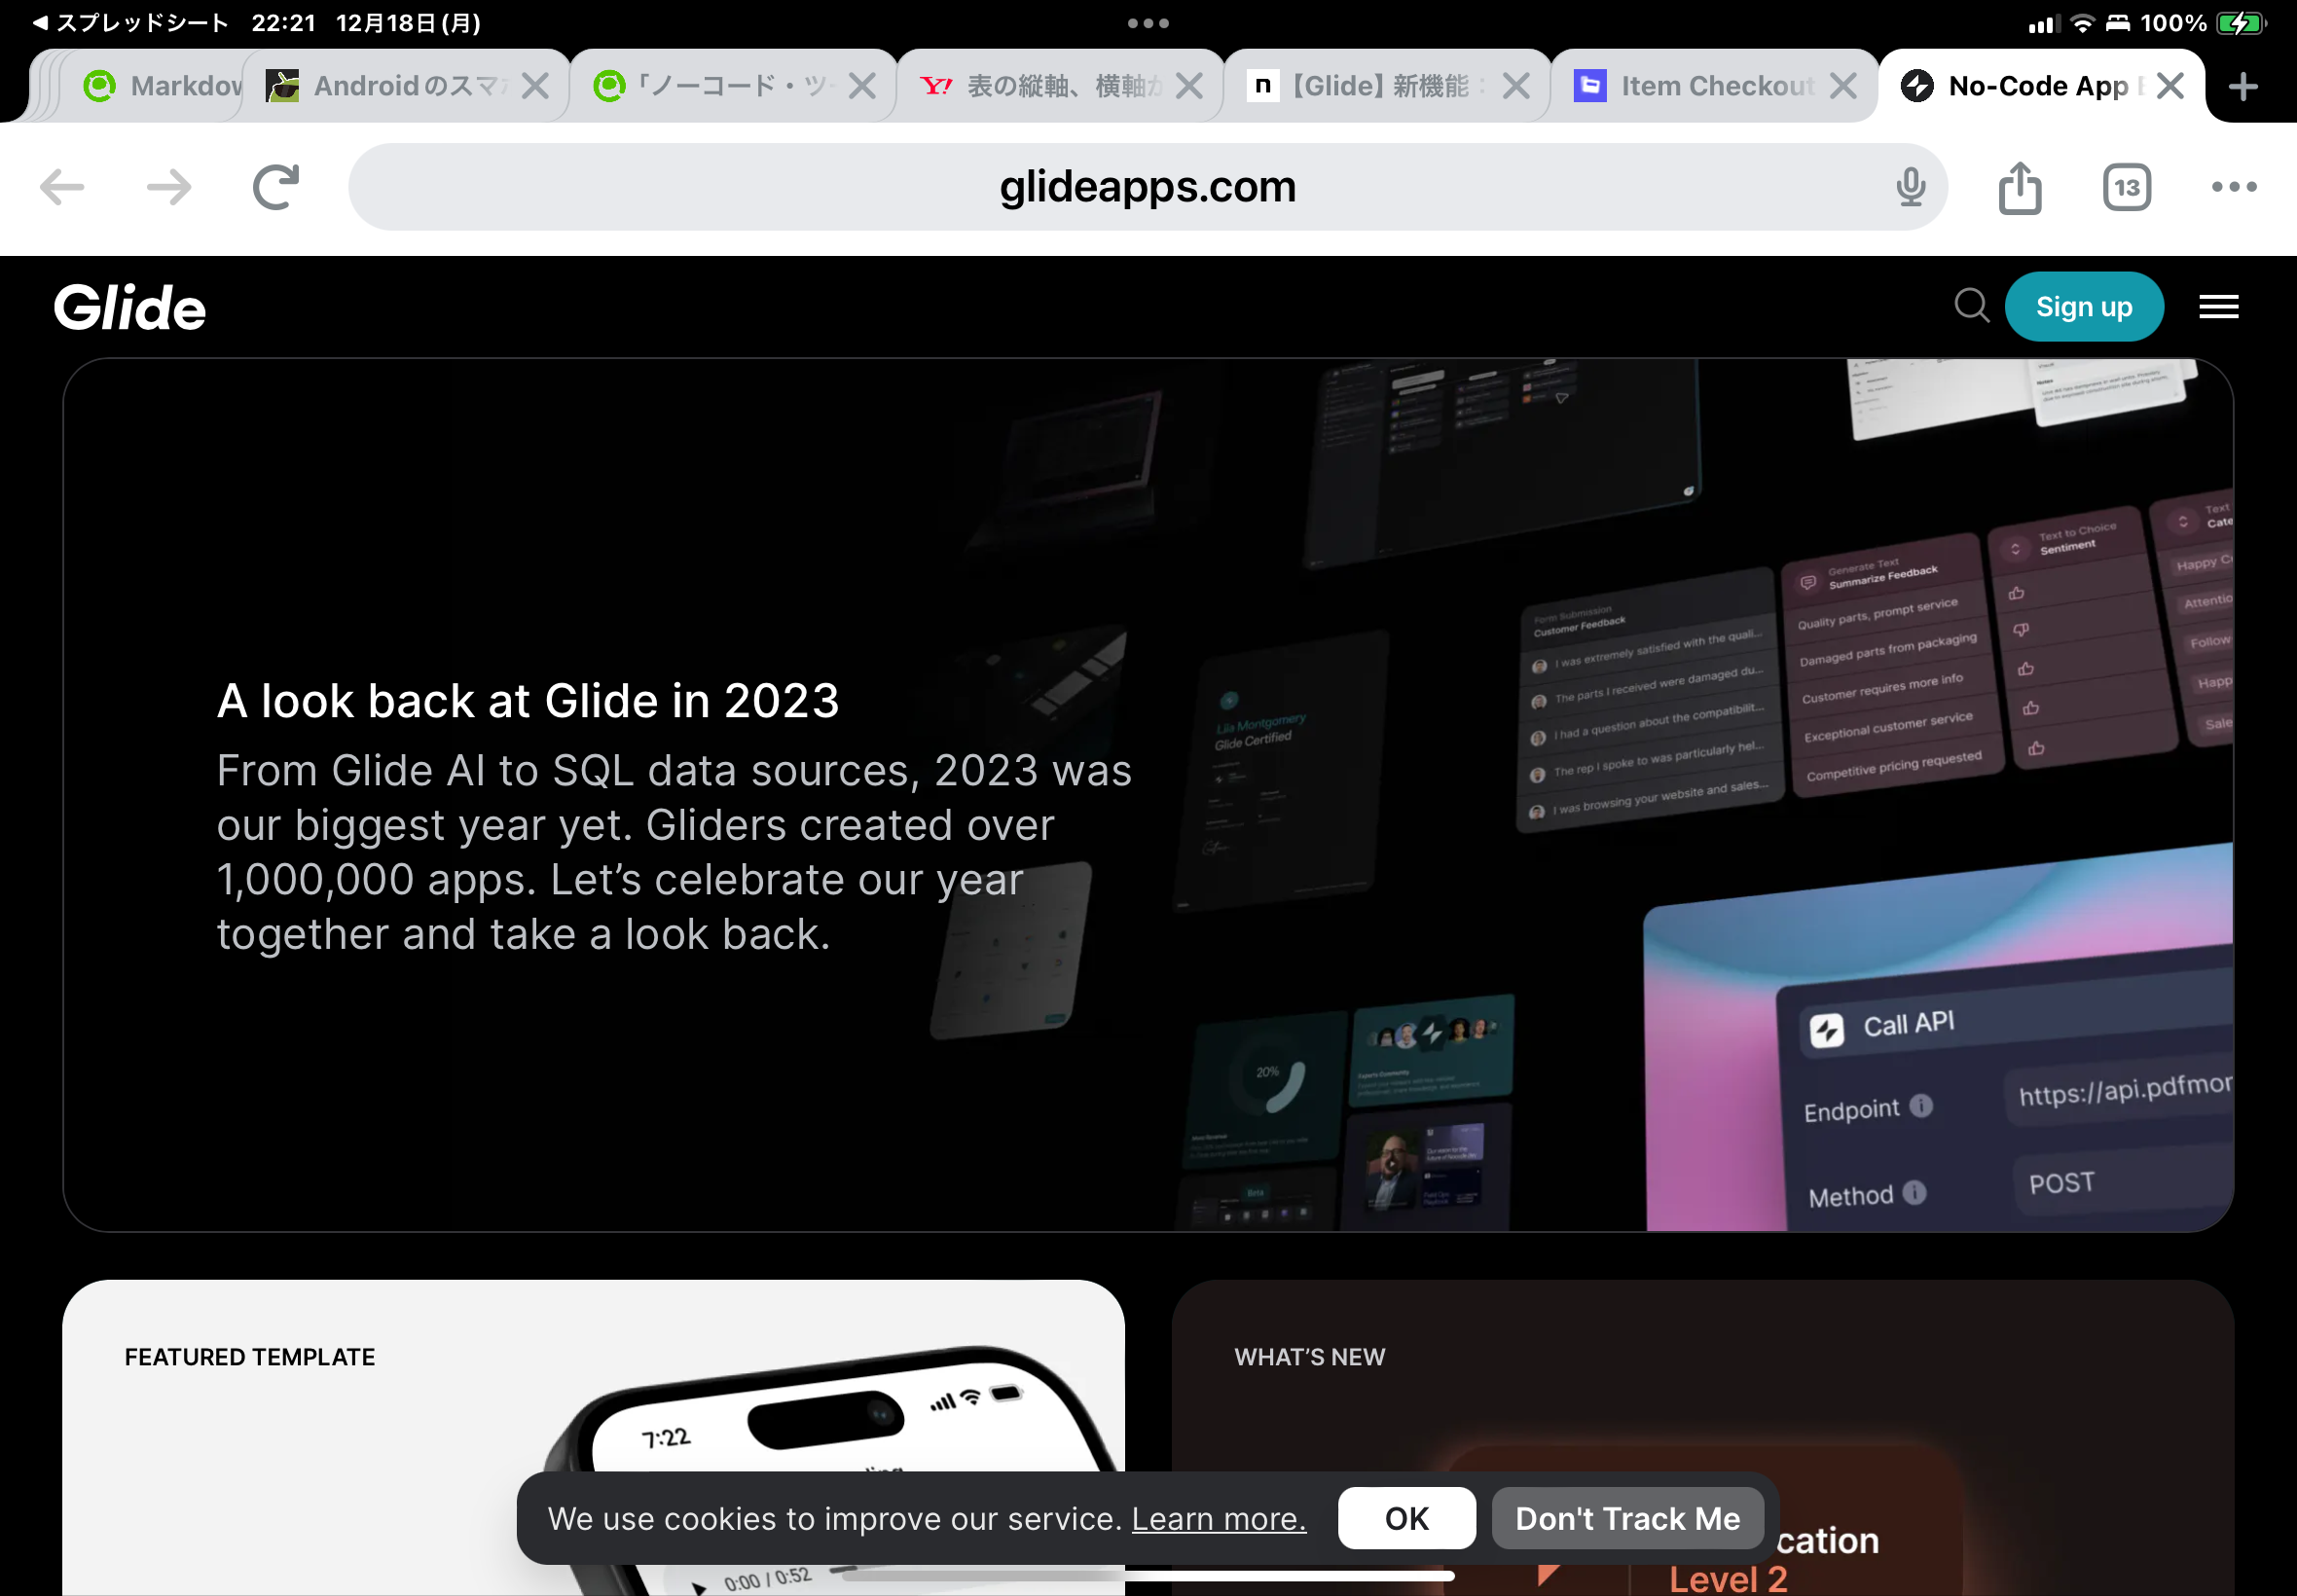
Task: Accept cookies with OK button
Action: [x=1406, y=1518]
